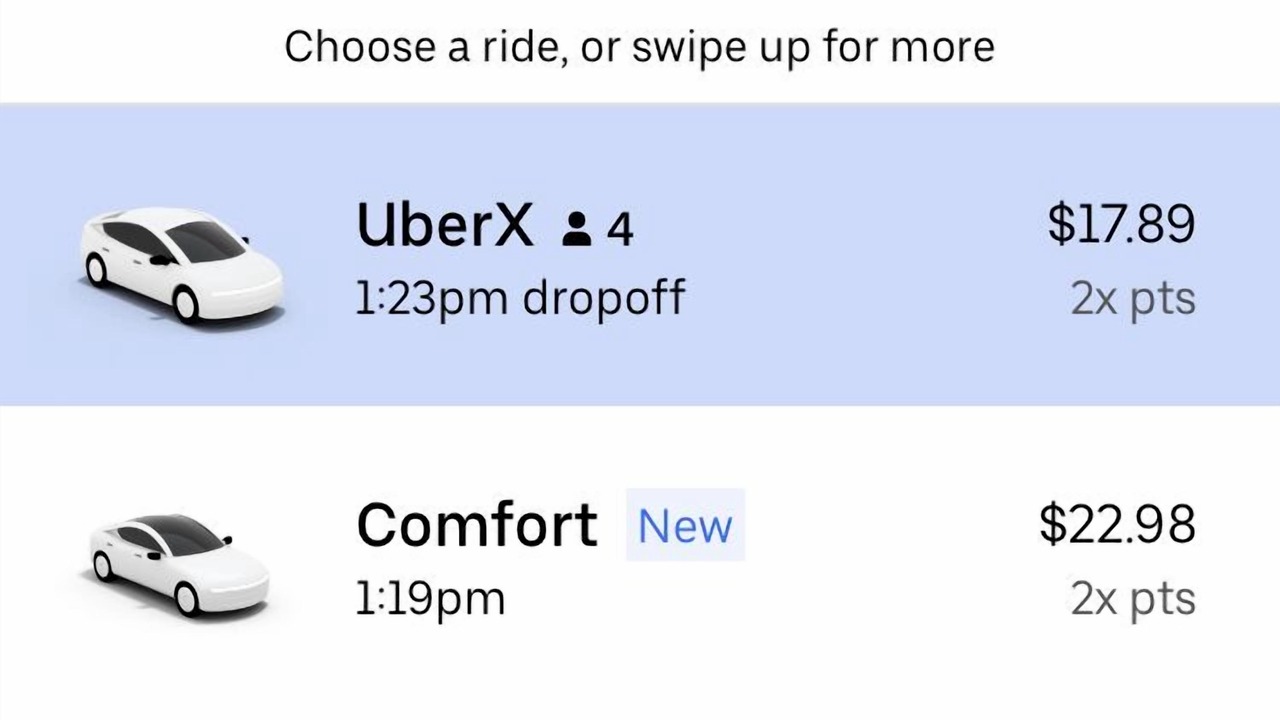Click the 1:19pm arrival time
This screenshot has width=1280, height=720.
tap(430, 598)
